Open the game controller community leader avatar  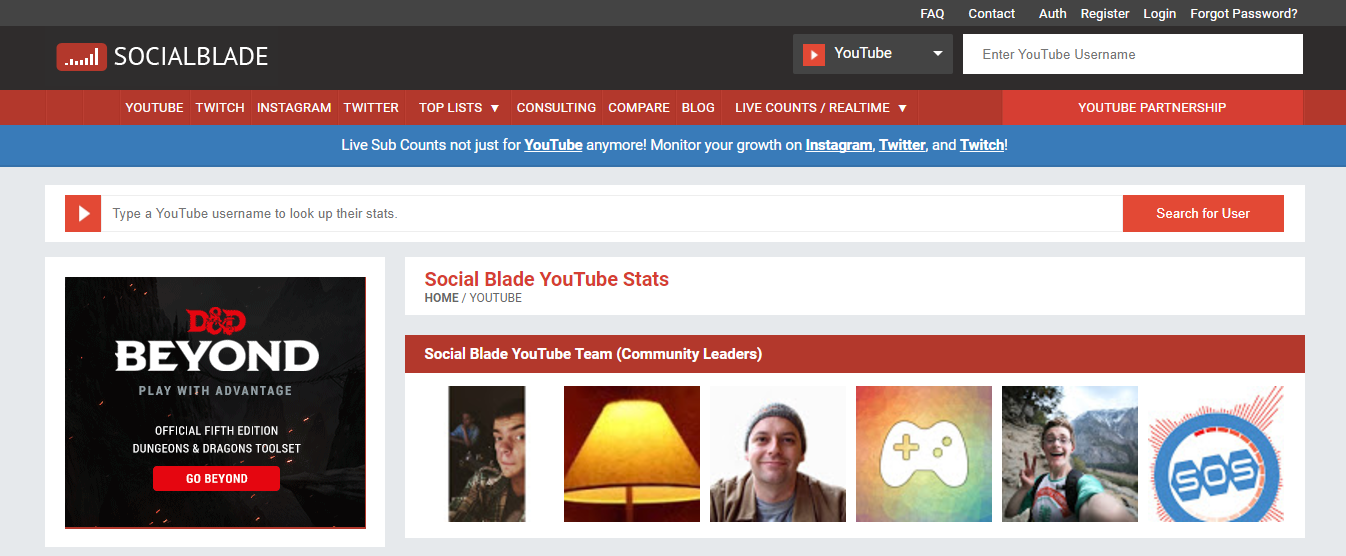click(924, 454)
